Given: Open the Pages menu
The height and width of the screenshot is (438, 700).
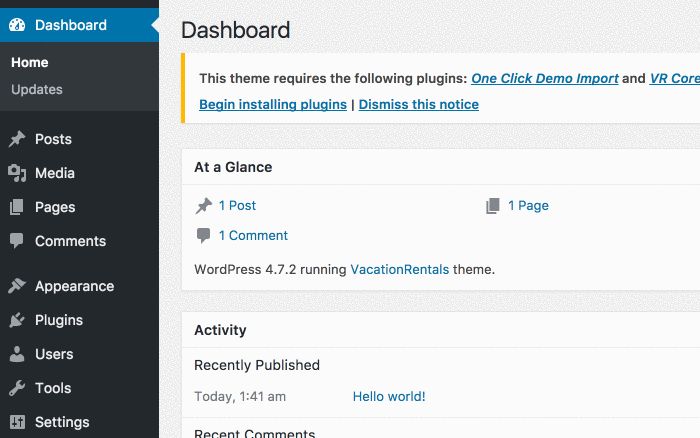Looking at the screenshot, I should 55,207.
